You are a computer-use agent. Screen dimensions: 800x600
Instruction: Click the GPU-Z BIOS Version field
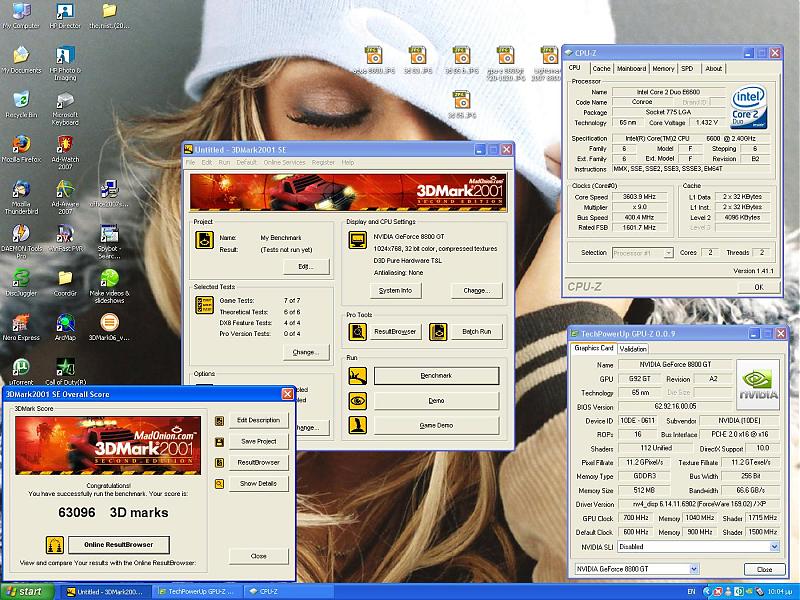point(675,407)
